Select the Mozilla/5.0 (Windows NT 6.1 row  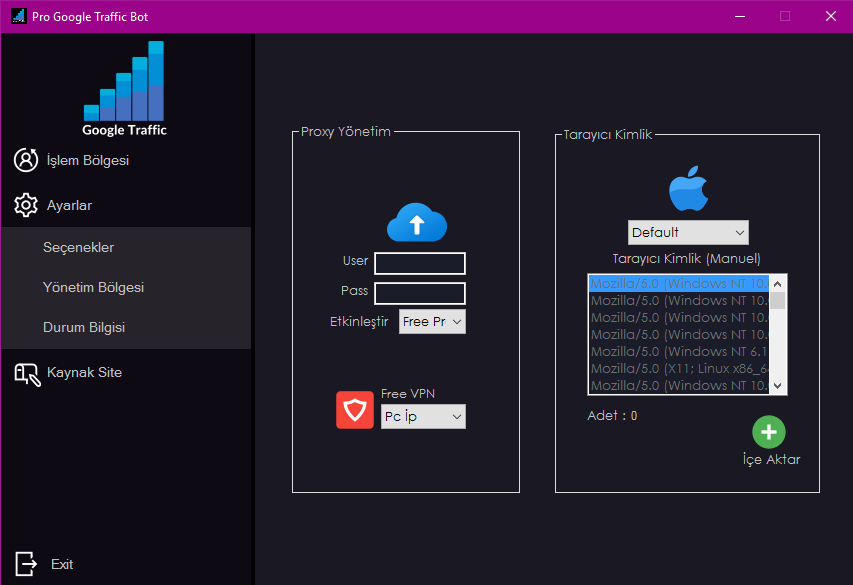pyautogui.click(x=679, y=352)
